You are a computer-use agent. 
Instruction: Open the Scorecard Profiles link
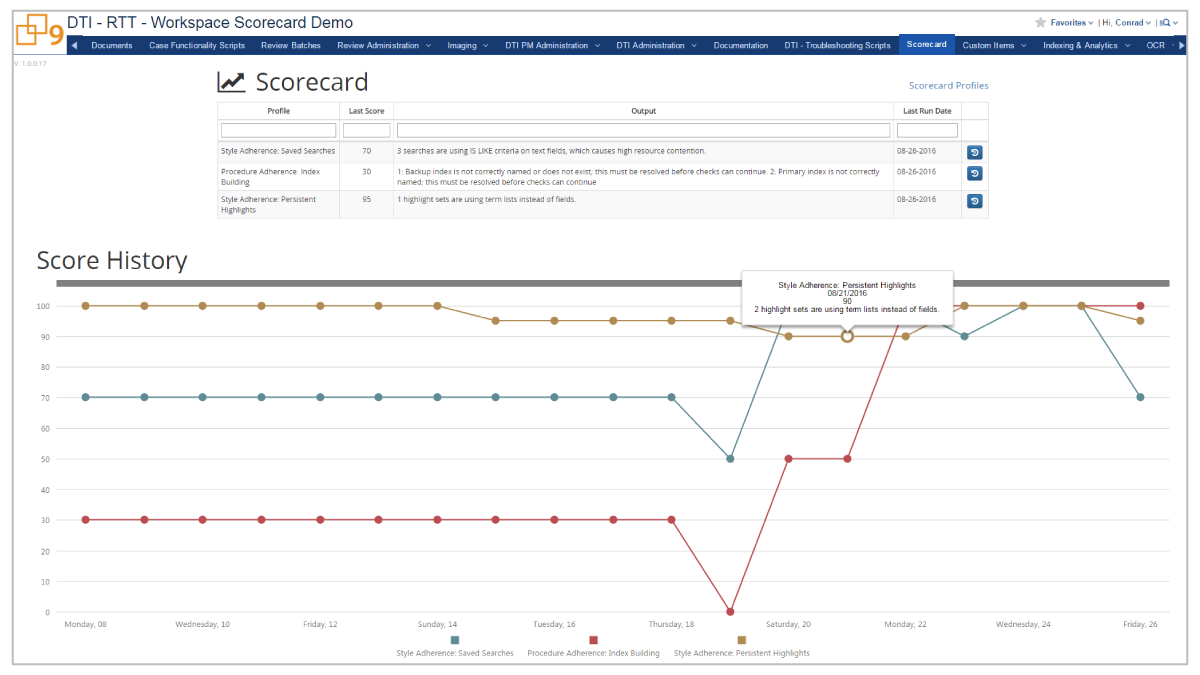[x=948, y=85]
